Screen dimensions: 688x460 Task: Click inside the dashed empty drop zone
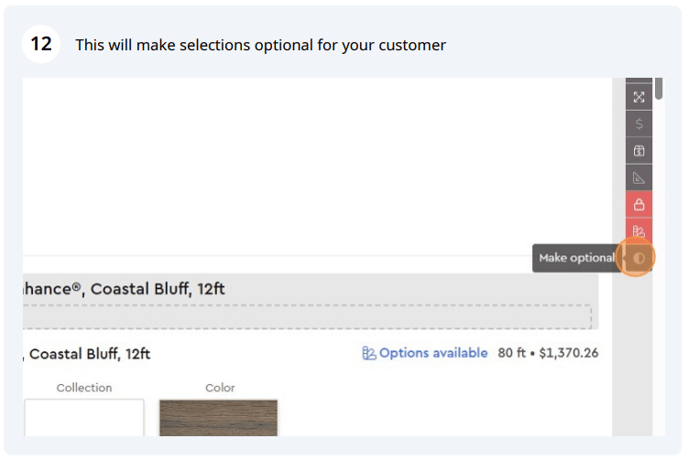307,316
